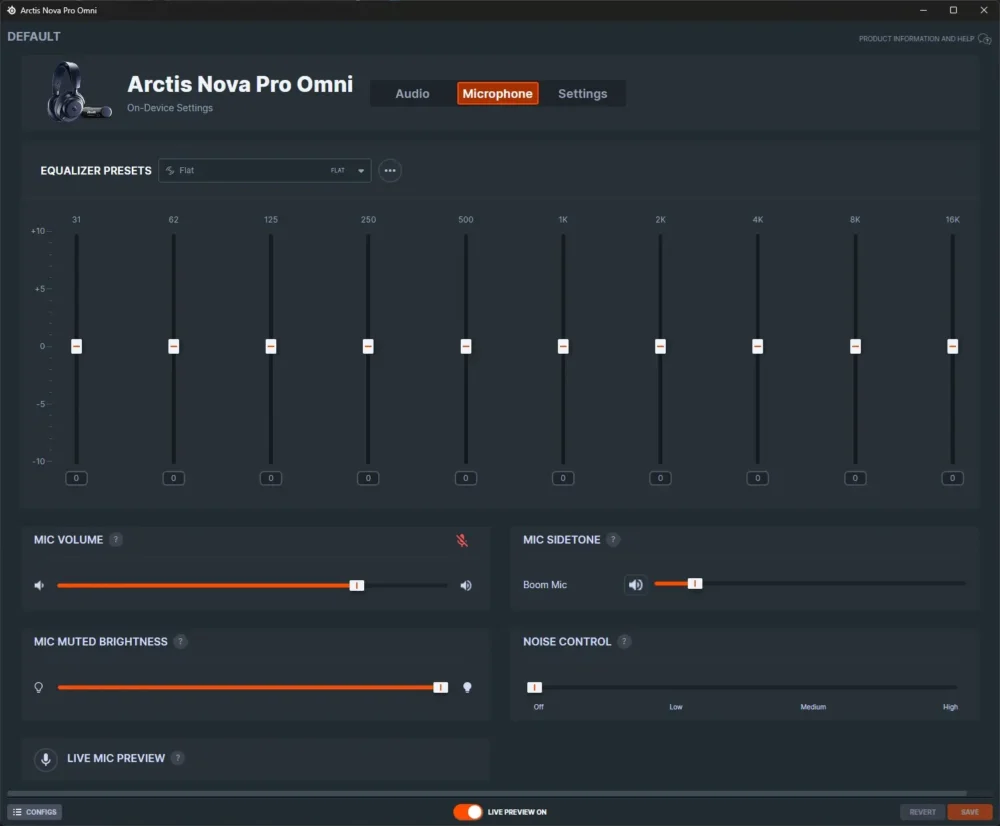
Task: Click the 8K equalizer slider handle
Action: (x=855, y=346)
